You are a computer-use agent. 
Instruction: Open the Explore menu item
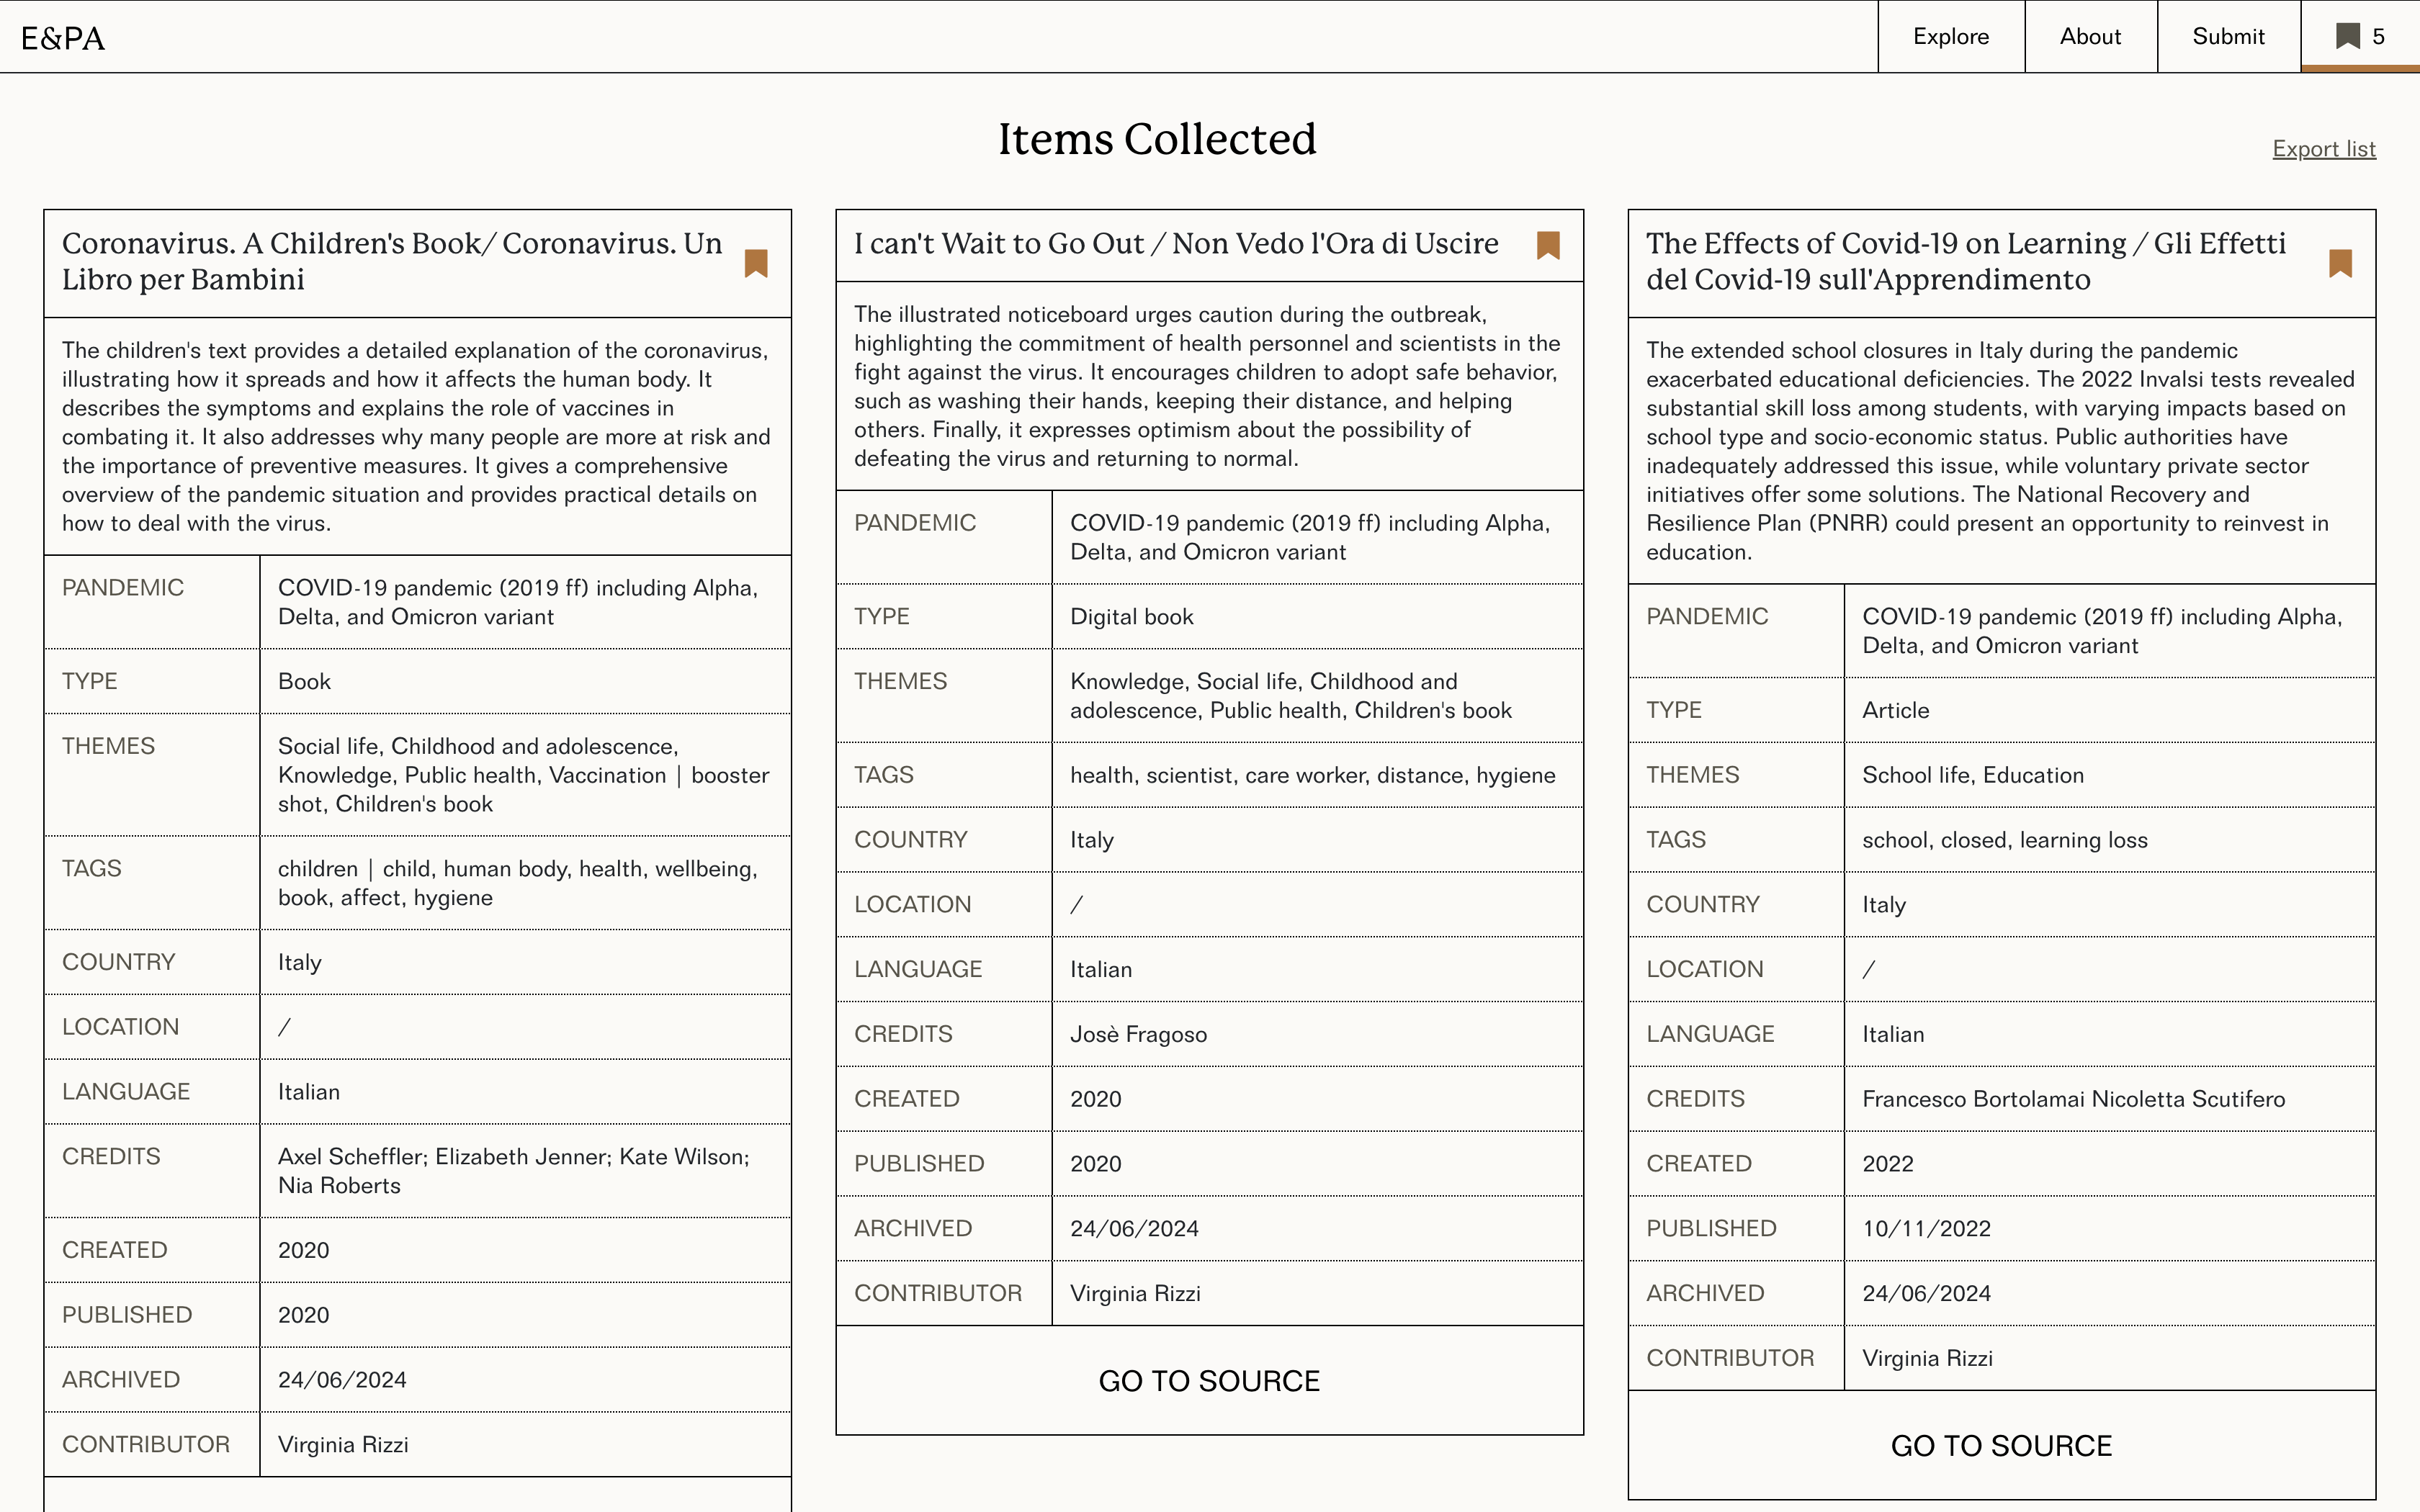(1951, 36)
